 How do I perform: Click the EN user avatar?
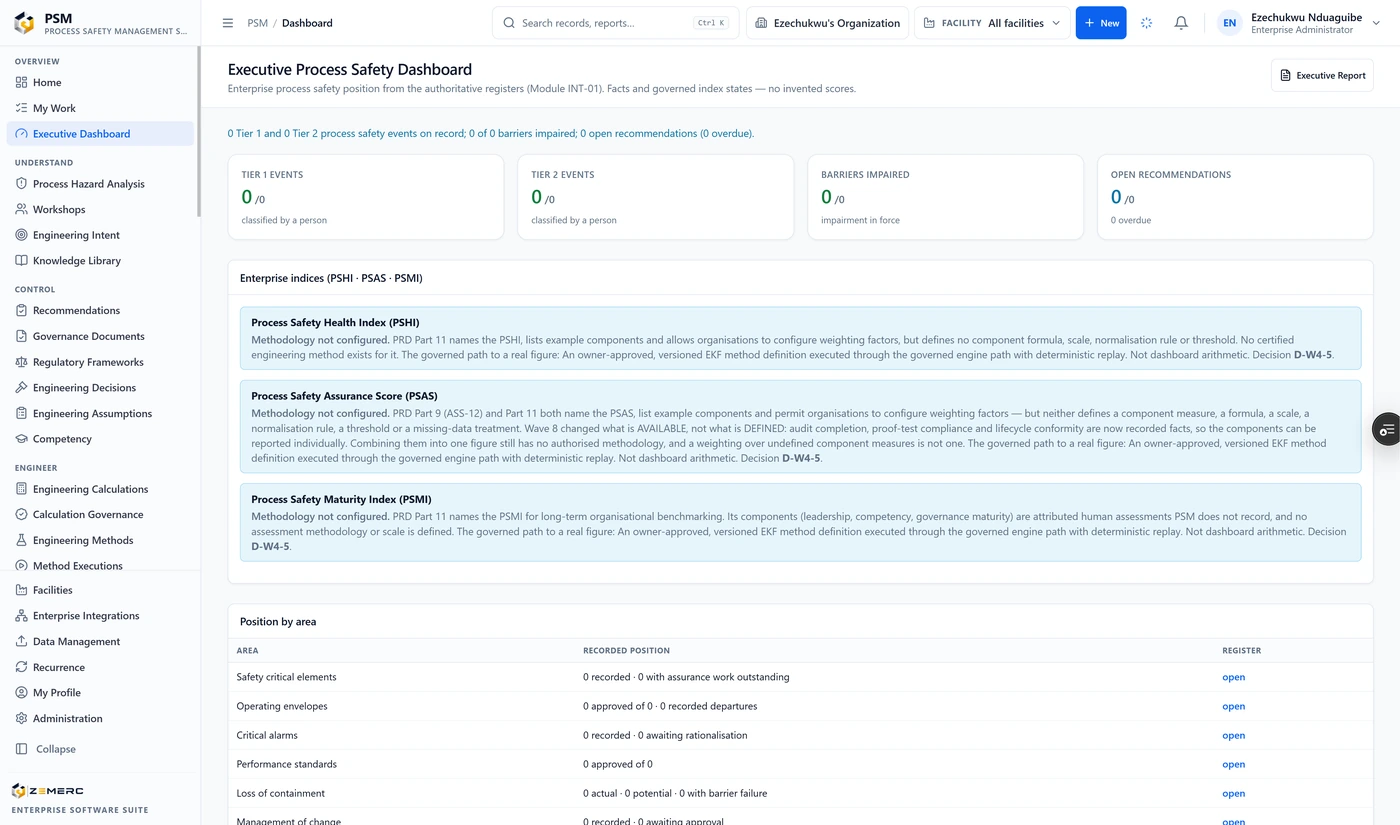tap(1230, 23)
